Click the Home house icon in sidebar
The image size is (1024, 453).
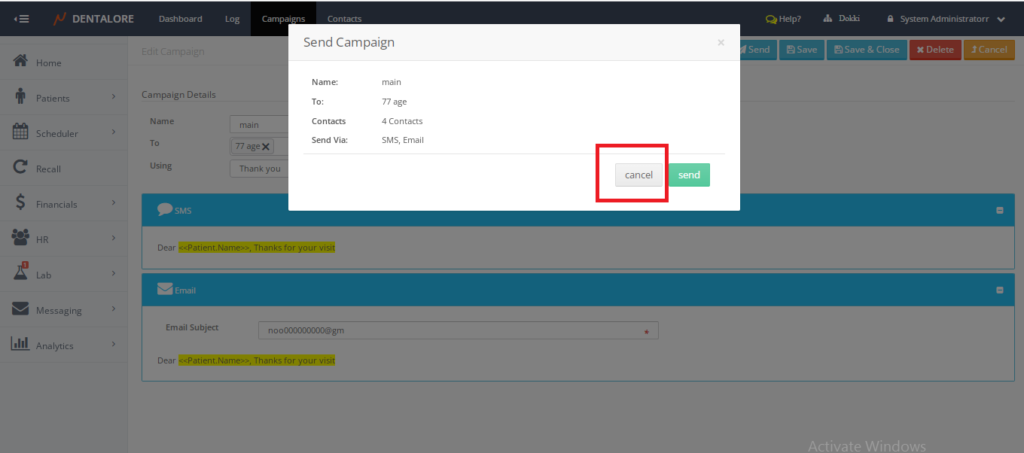coord(19,62)
